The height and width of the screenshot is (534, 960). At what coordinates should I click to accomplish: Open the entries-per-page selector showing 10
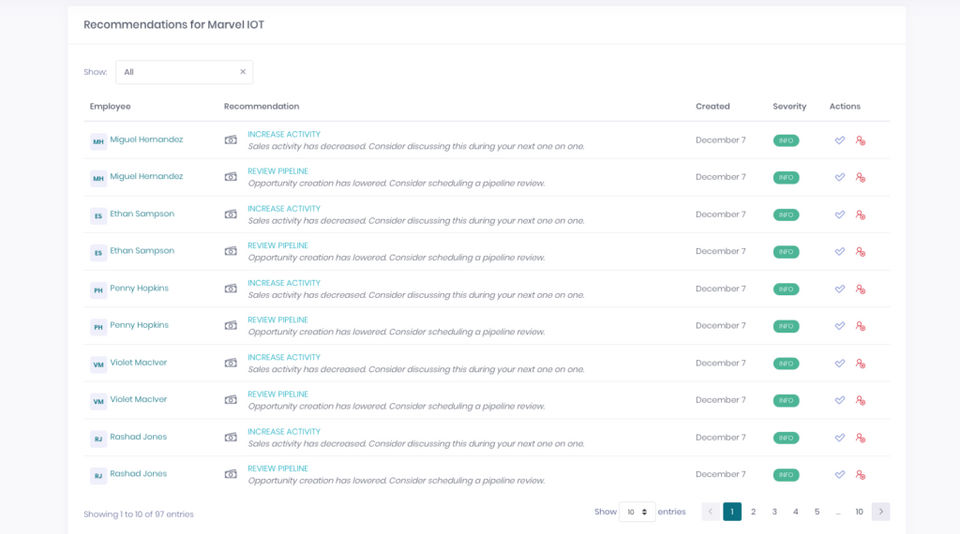pos(637,512)
